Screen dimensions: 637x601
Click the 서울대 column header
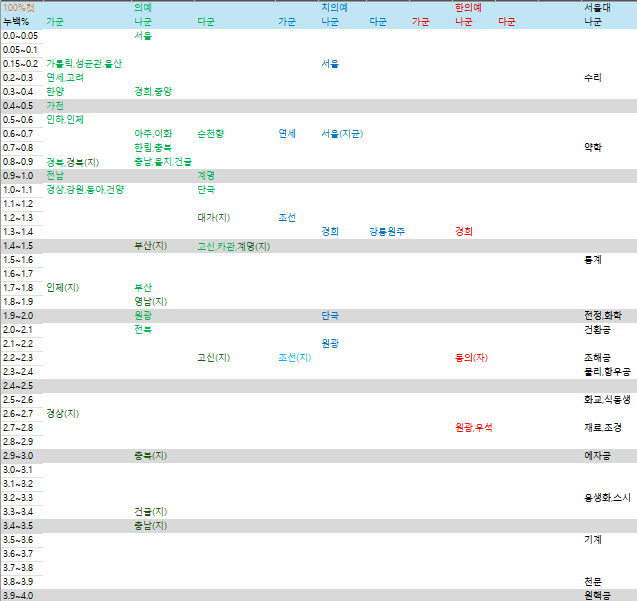click(597, 7)
